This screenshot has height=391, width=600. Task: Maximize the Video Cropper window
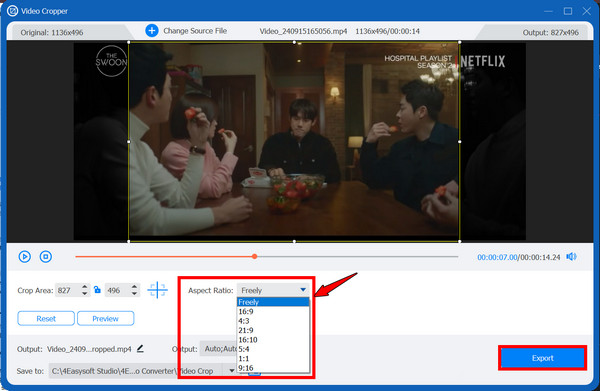pyautogui.click(x=568, y=11)
